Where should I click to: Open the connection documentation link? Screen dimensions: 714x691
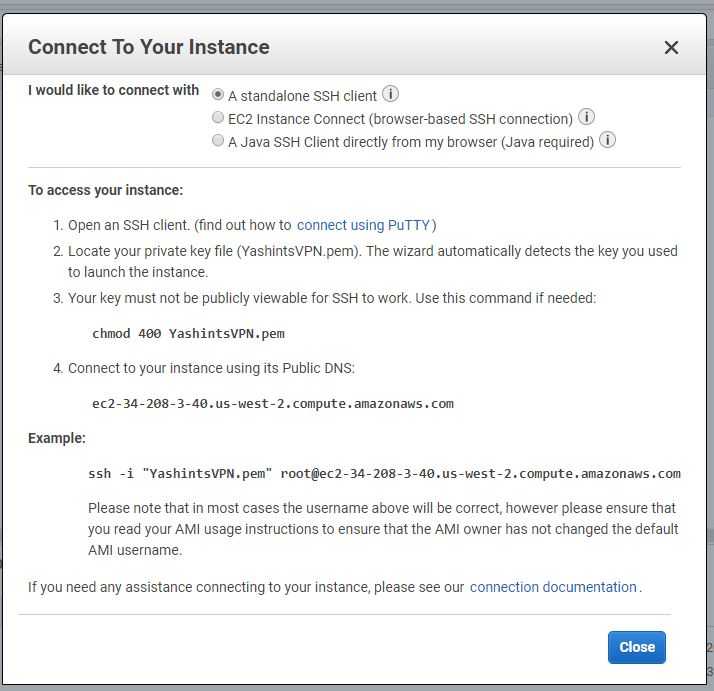coord(553,587)
